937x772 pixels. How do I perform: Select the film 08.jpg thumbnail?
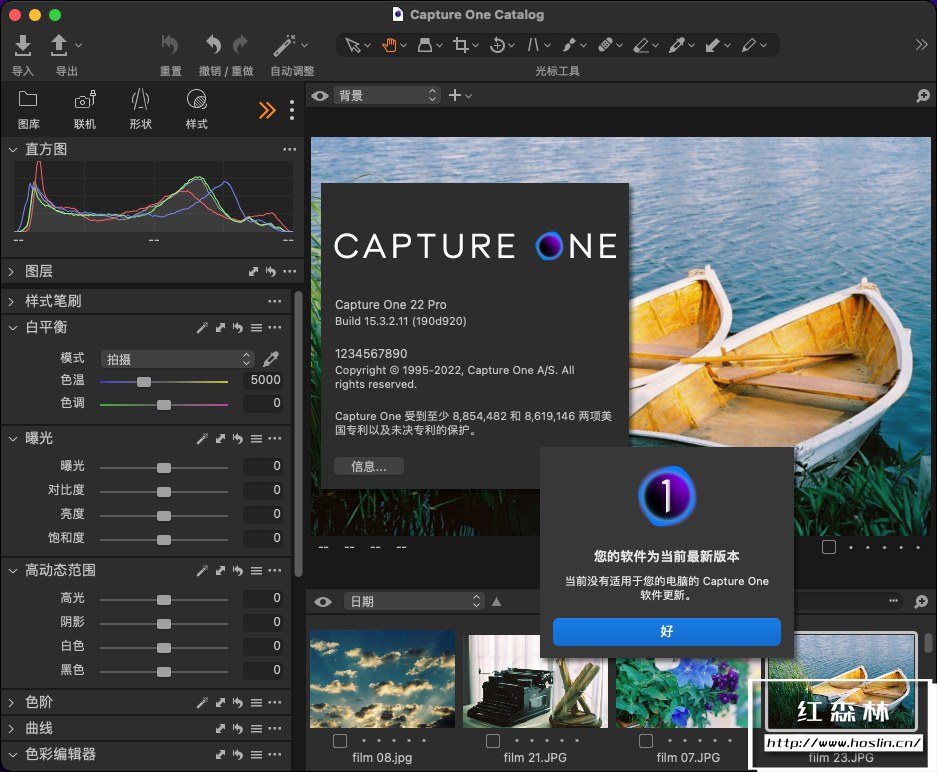382,678
